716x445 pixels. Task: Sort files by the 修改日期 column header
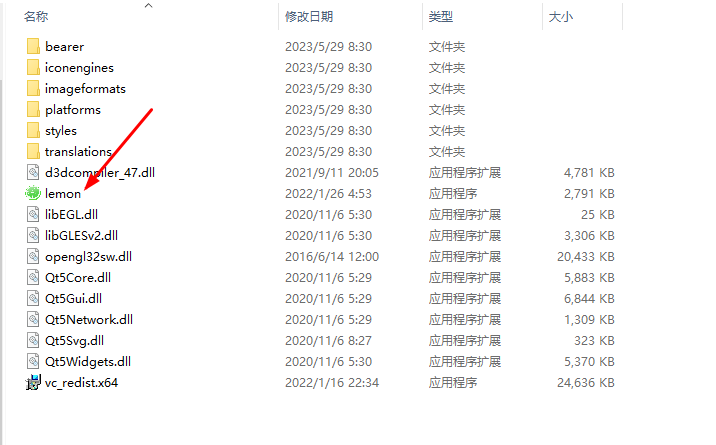350,17
